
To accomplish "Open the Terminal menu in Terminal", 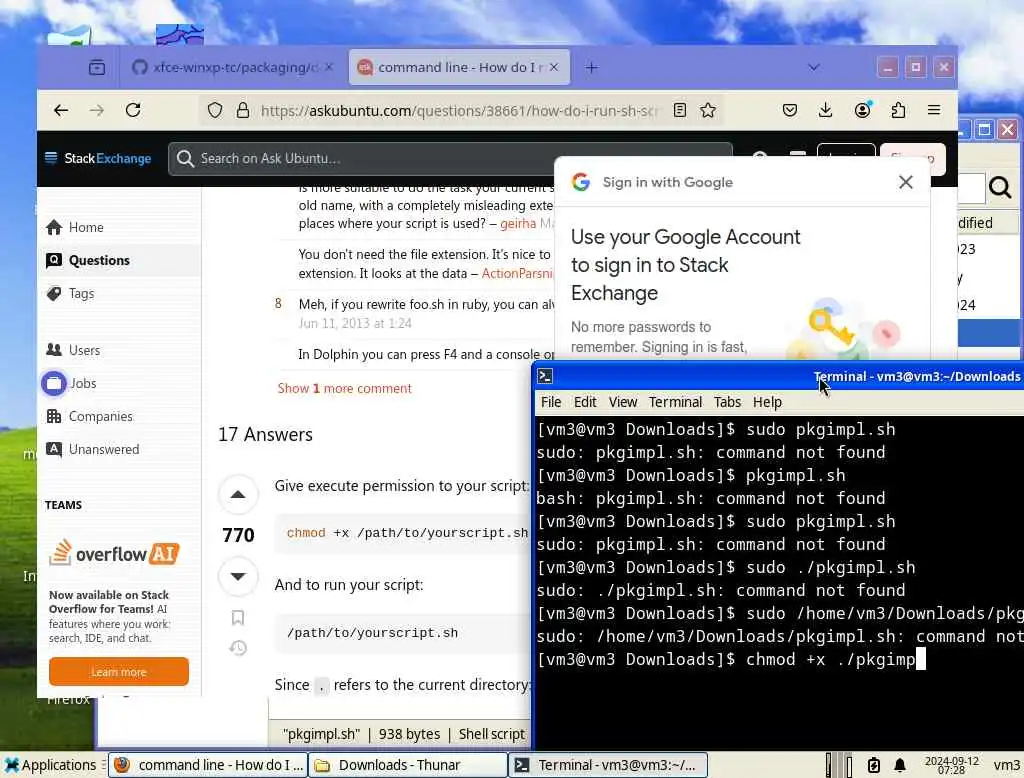I will click(x=675, y=402).
